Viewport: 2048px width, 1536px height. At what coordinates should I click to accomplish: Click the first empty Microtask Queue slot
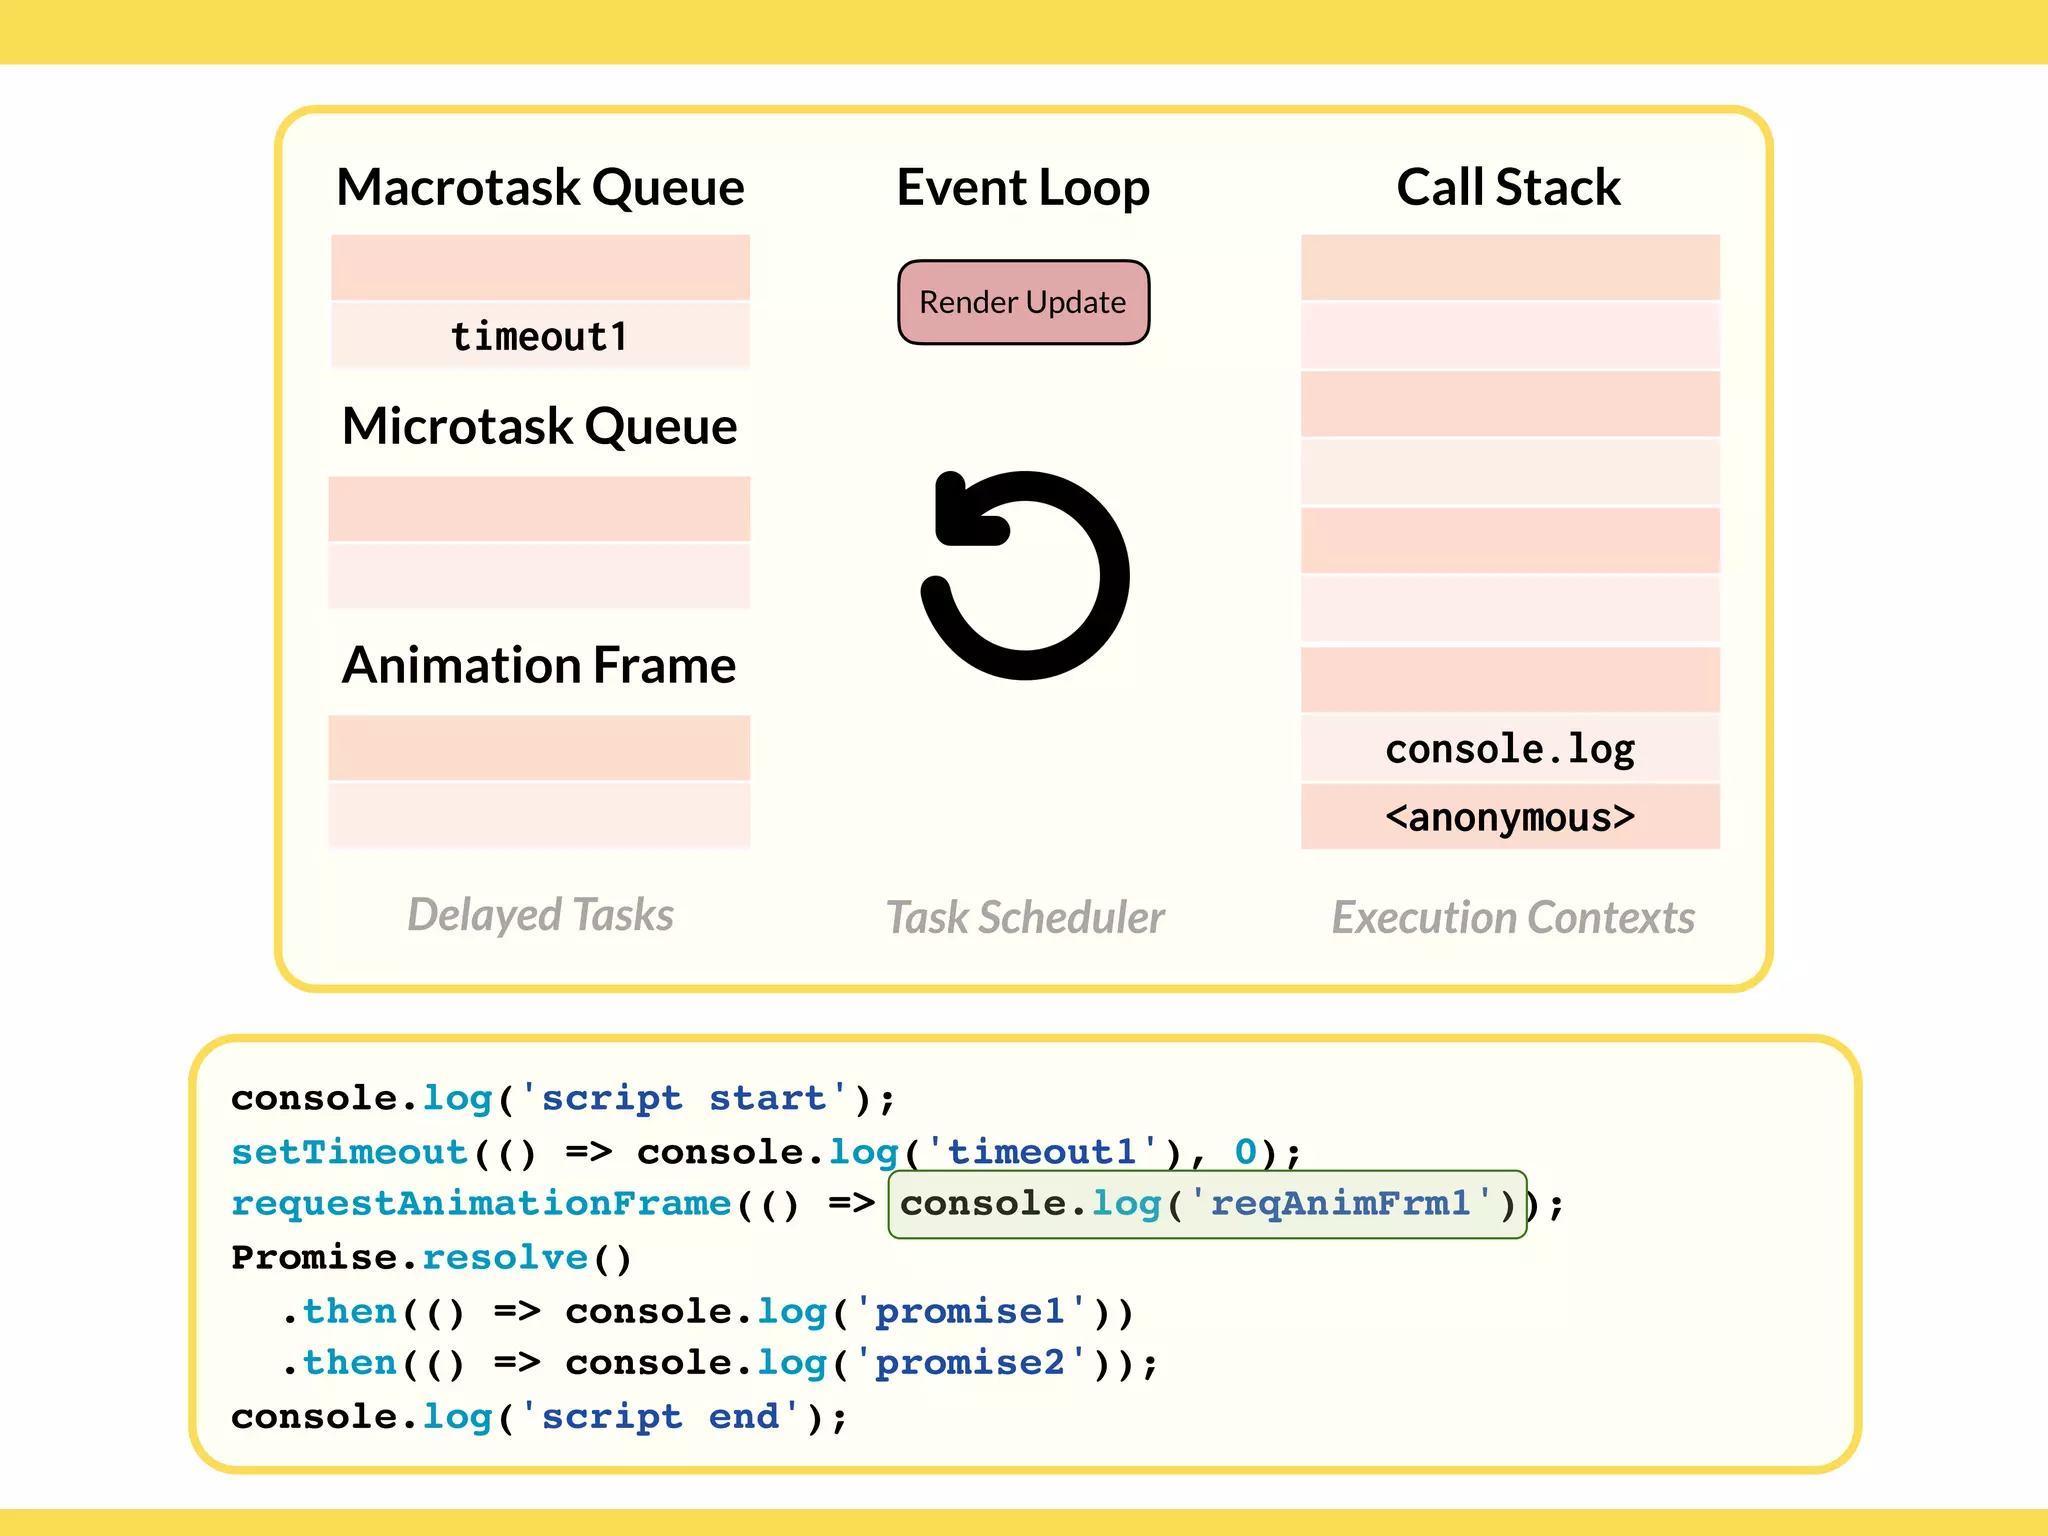tap(540, 509)
